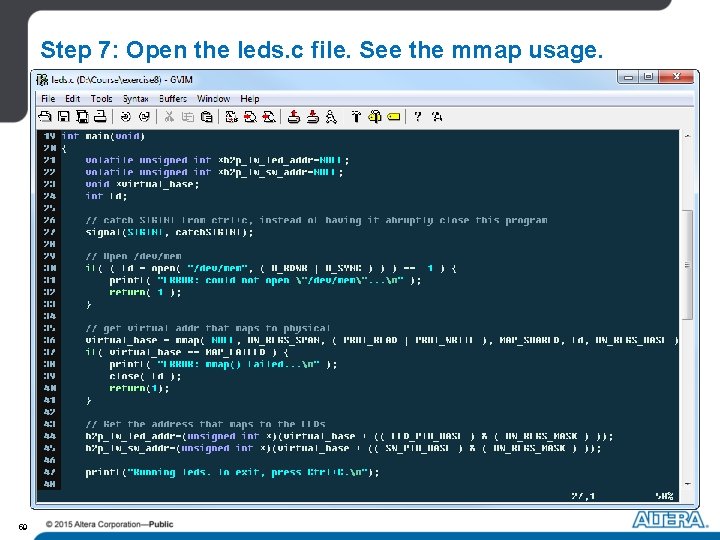Click the Build Tags toolbar icon
Image resolution: width=720 pixels, height=540 pixels.
(x=375, y=117)
